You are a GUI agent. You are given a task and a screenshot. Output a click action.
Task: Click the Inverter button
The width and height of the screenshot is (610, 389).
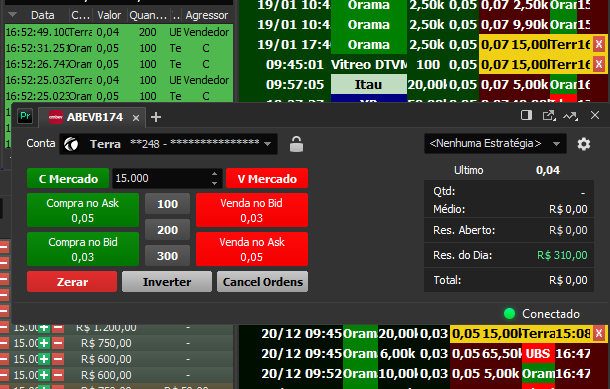click(167, 282)
